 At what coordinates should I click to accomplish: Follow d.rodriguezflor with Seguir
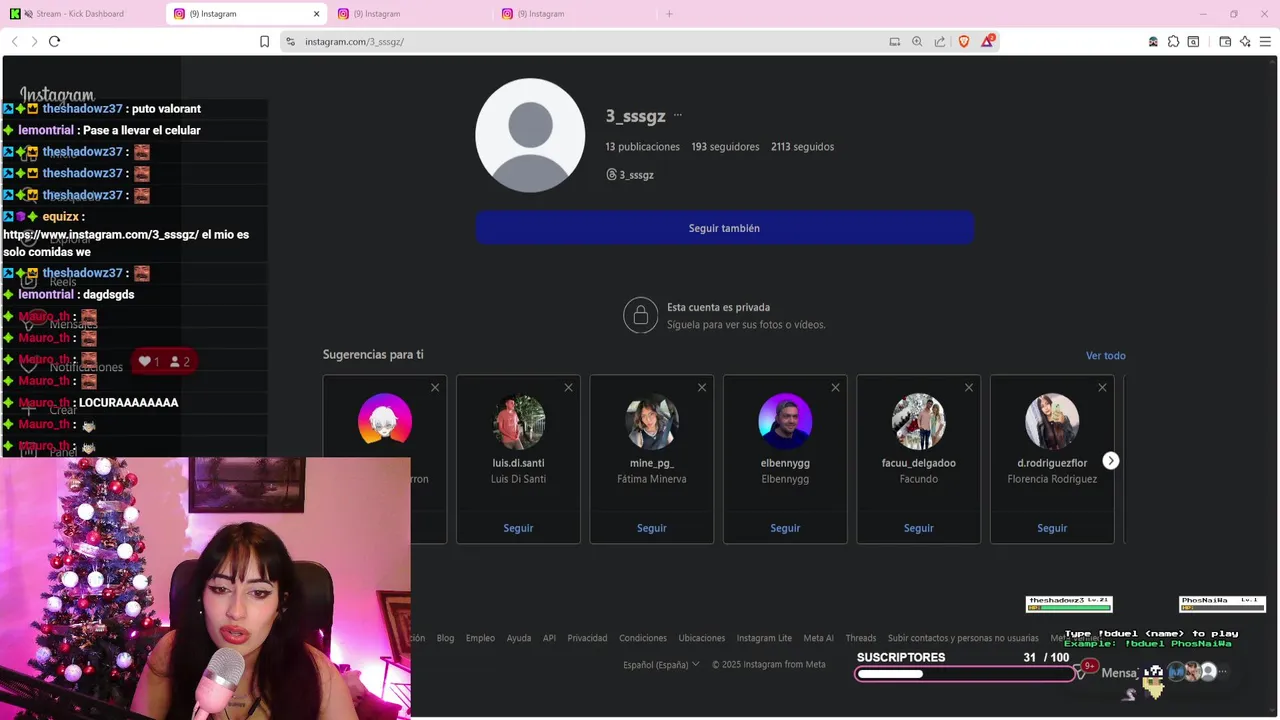(x=1052, y=528)
